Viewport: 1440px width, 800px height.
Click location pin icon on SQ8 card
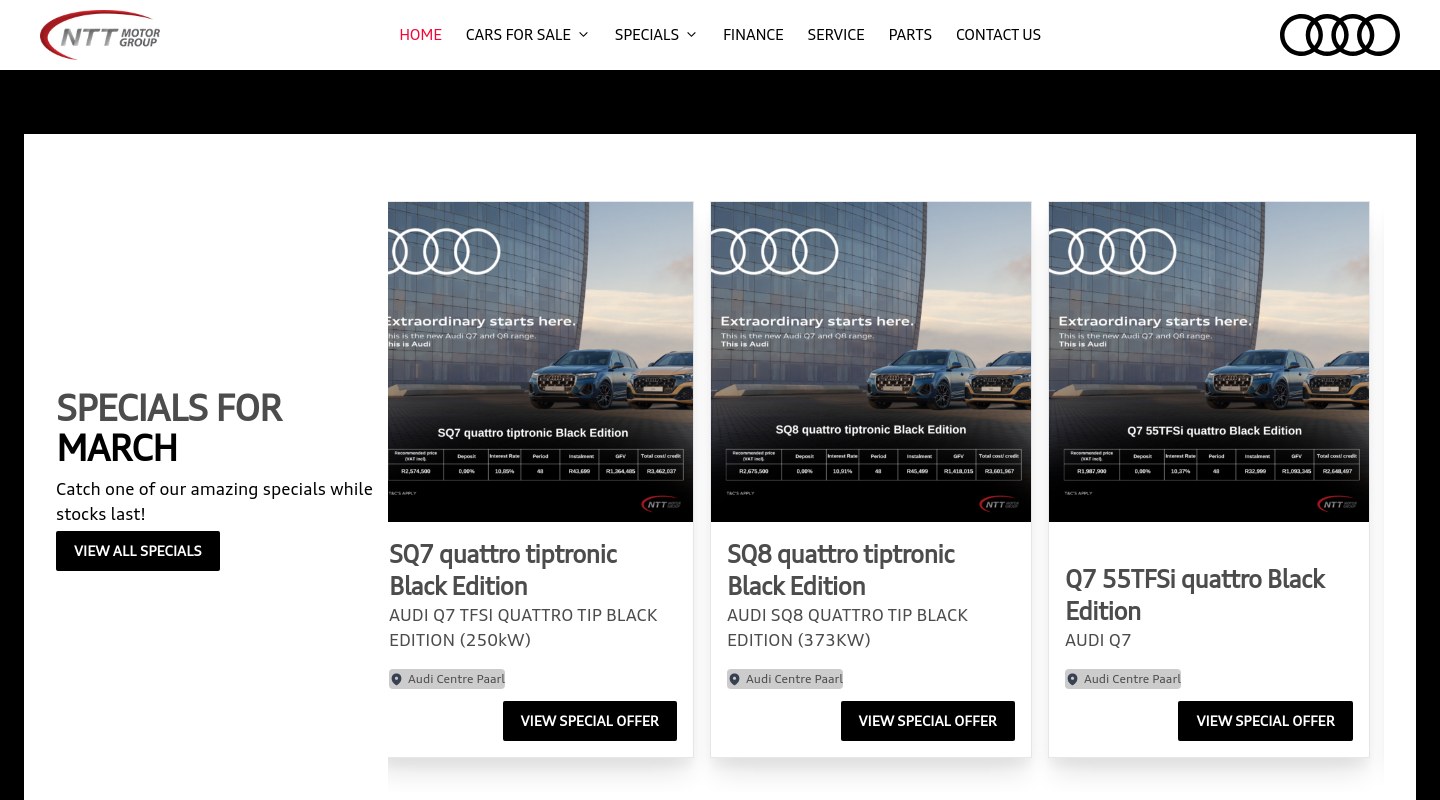click(734, 679)
